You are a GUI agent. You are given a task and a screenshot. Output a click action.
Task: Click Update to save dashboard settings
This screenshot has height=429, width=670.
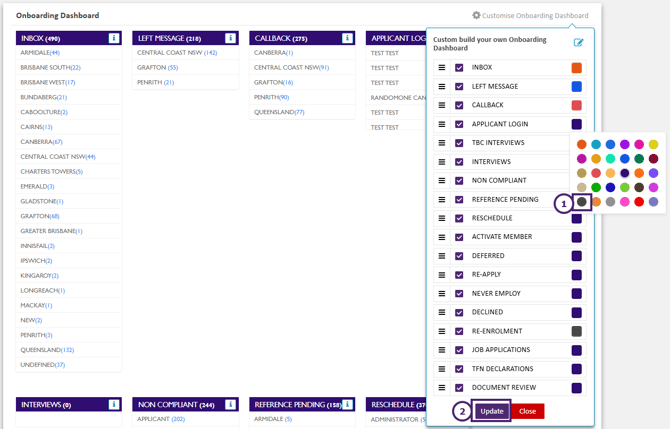click(x=492, y=411)
